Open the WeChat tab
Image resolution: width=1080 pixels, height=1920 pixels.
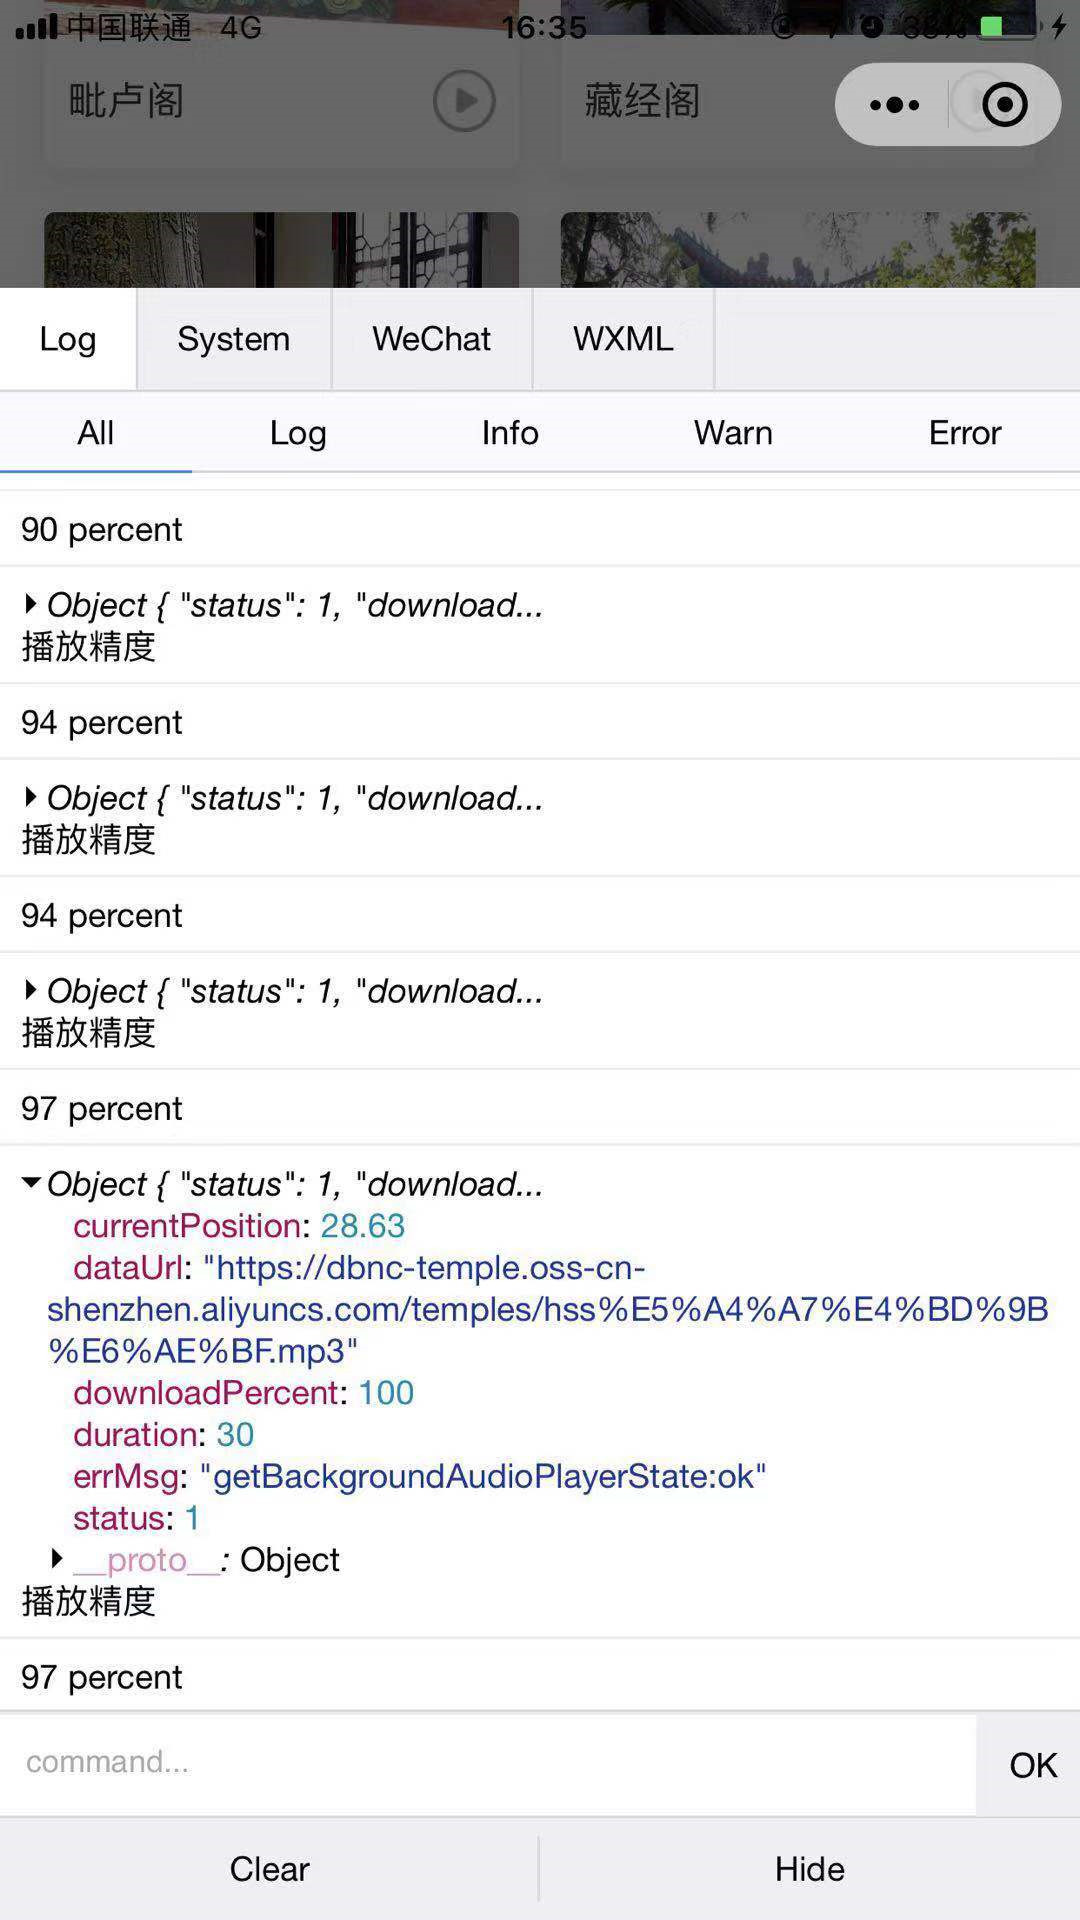coord(431,339)
